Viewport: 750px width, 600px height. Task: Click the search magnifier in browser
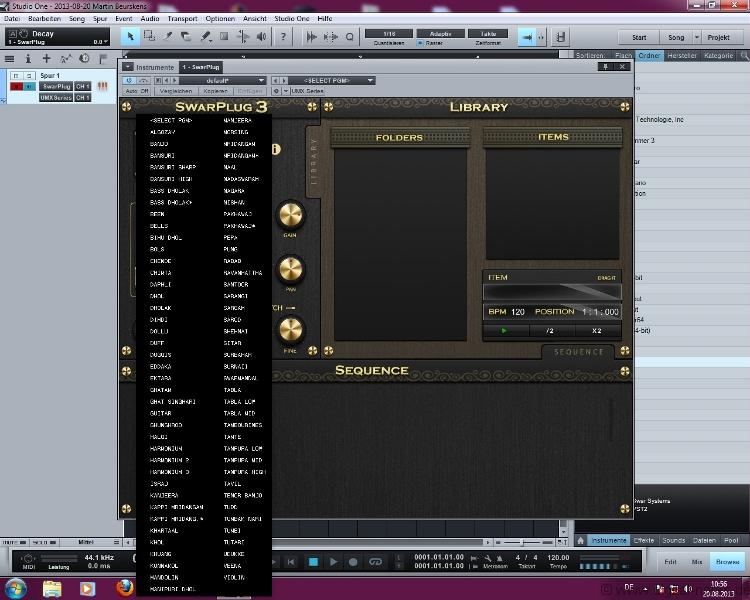744,56
